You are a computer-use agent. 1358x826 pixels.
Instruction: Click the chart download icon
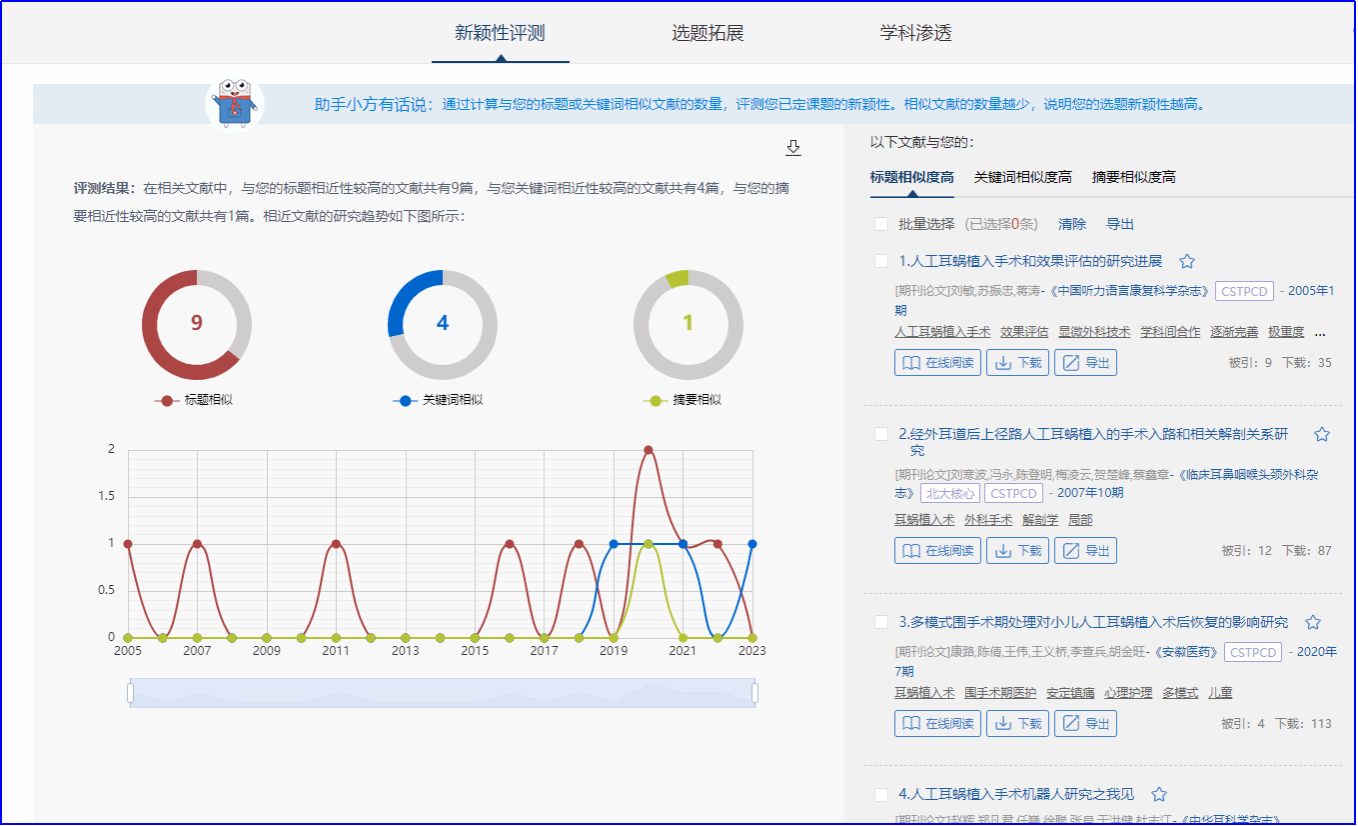pyautogui.click(x=793, y=148)
